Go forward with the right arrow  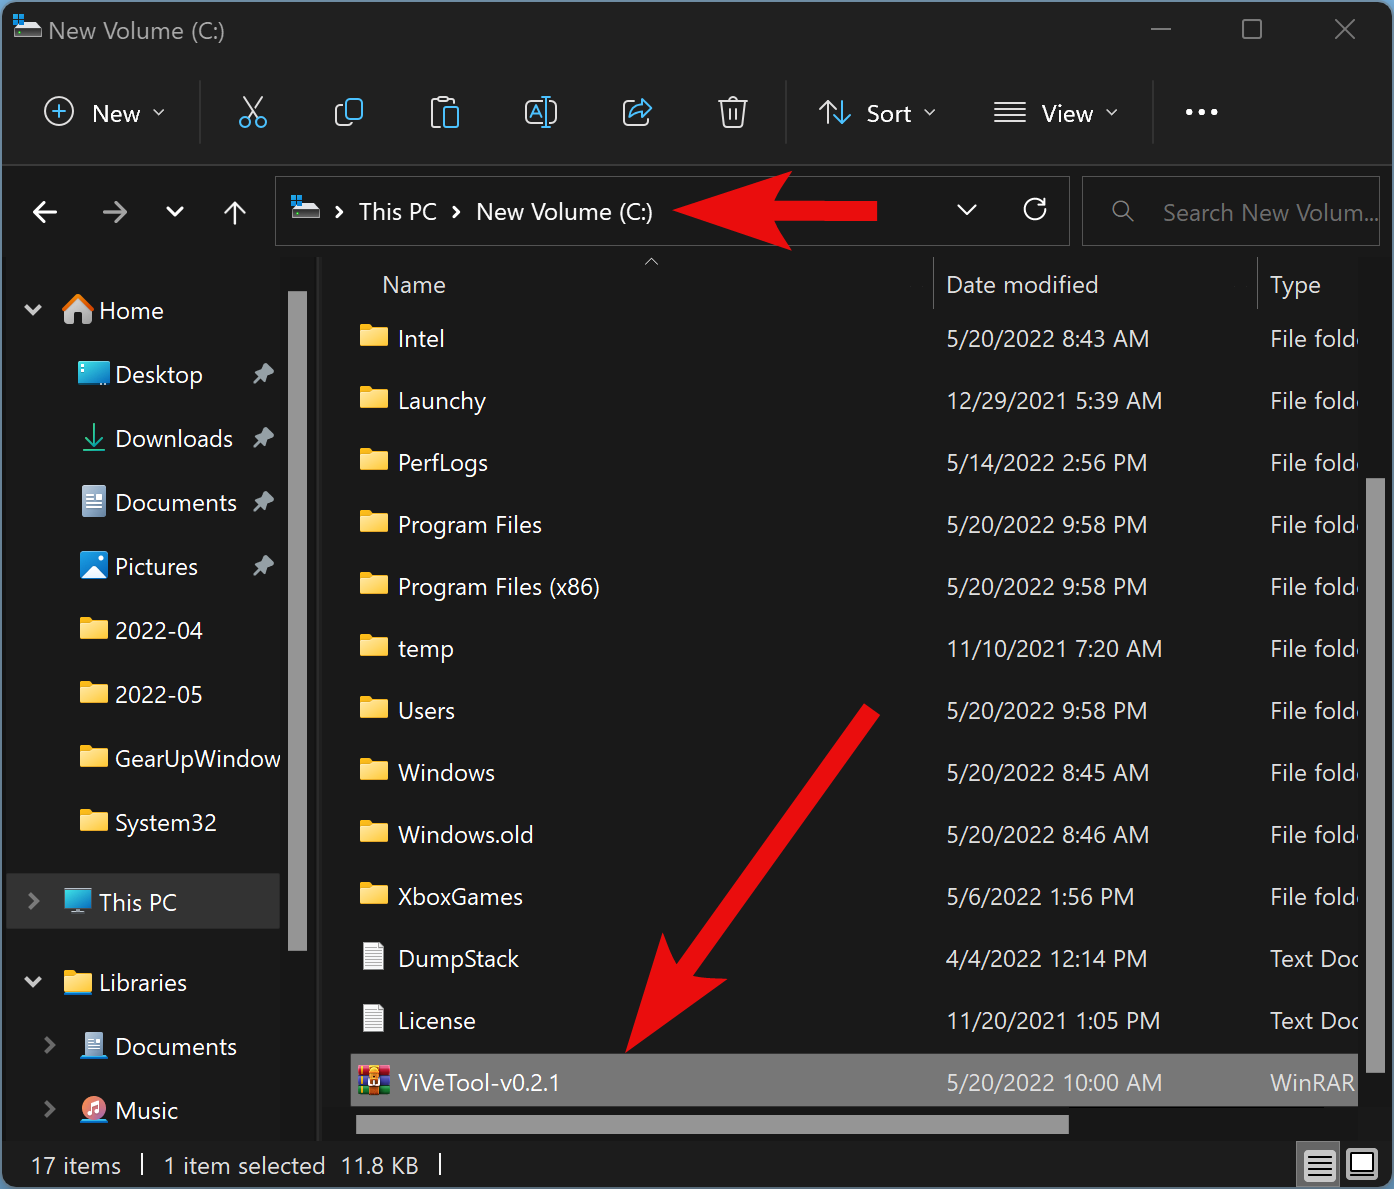pos(115,212)
